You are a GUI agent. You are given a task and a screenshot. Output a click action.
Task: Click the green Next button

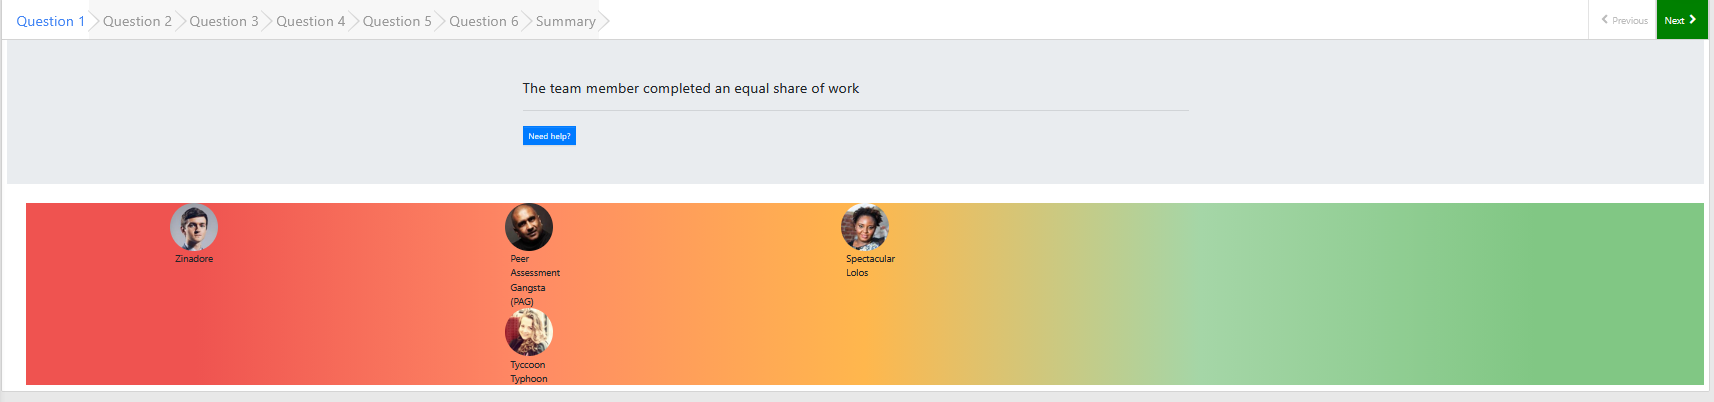pos(1681,20)
